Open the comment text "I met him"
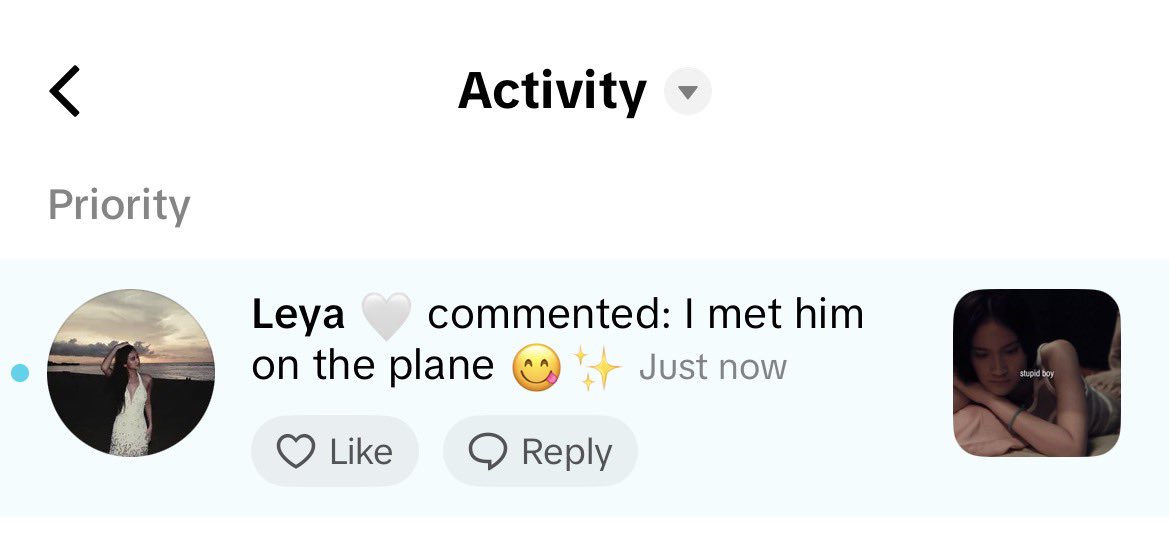The height and width of the screenshot is (537, 1169). pyautogui.click(x=774, y=313)
